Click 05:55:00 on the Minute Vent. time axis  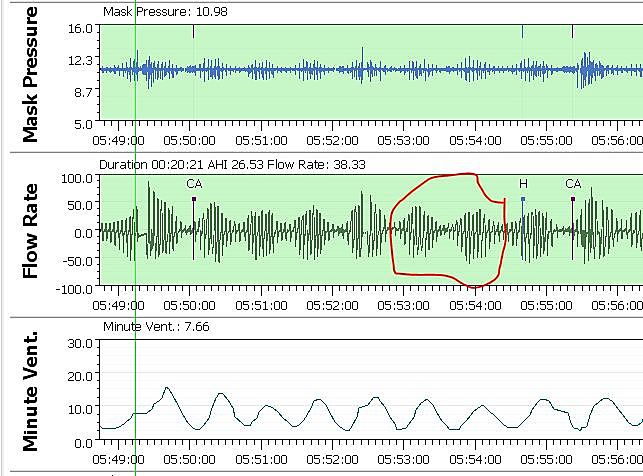(x=545, y=458)
